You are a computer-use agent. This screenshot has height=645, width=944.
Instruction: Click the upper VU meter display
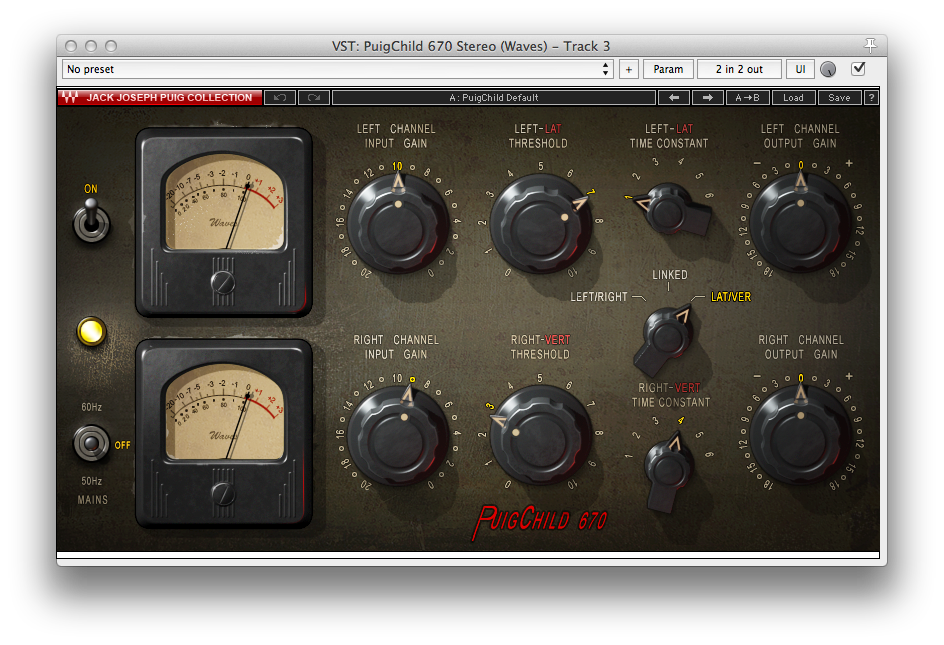pyautogui.click(x=224, y=202)
